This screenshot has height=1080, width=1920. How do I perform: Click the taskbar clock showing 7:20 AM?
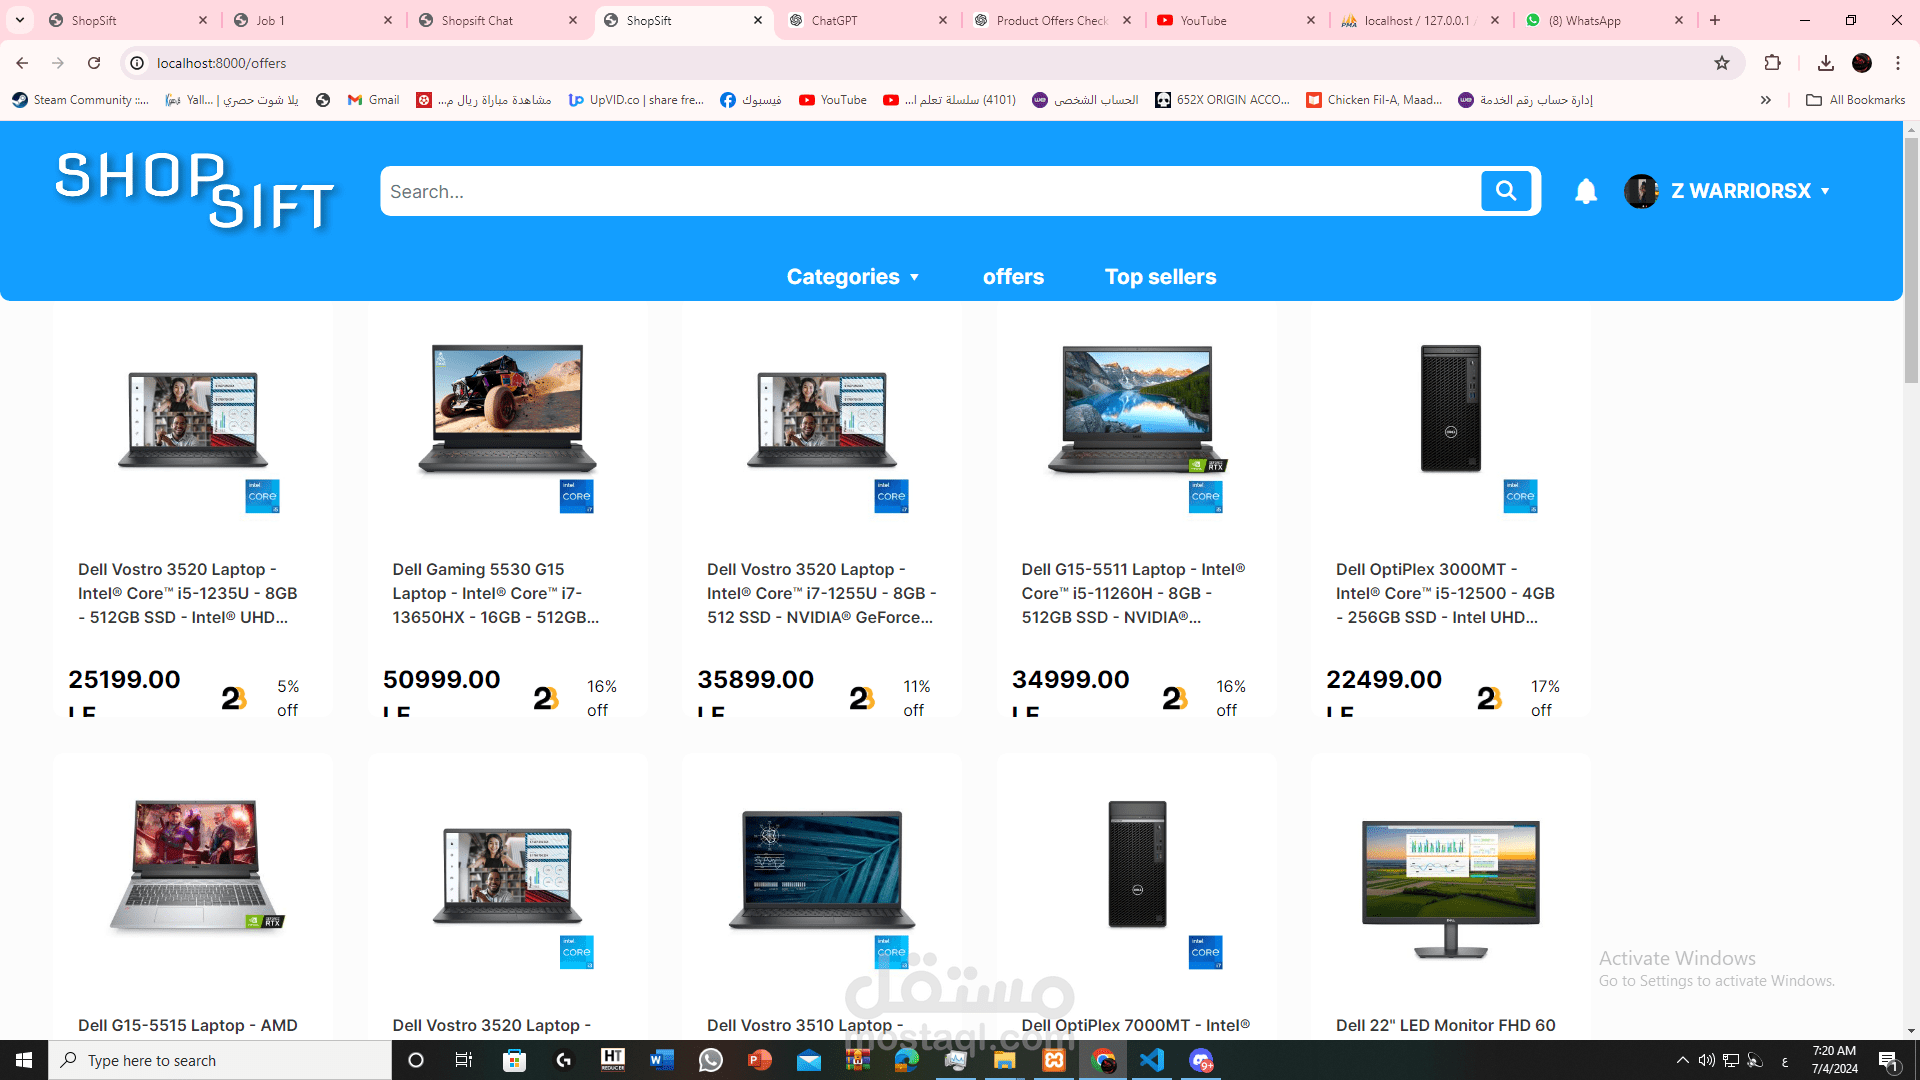1835,1060
